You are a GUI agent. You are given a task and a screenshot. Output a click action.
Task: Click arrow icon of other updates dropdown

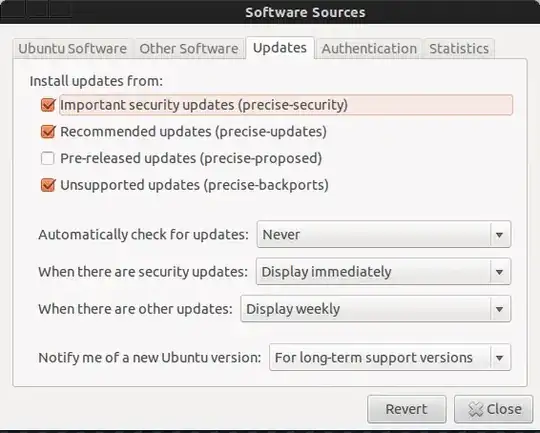[x=499, y=309]
